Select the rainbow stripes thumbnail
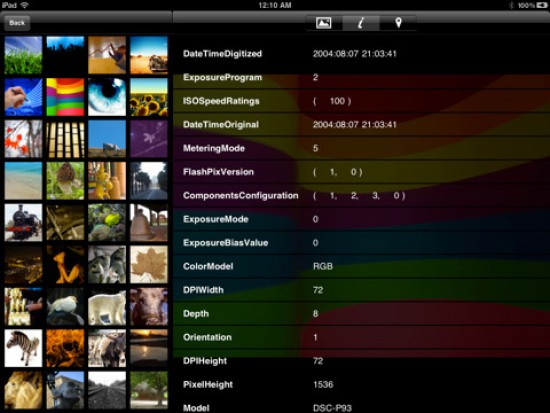The width and height of the screenshot is (550, 413). tap(65, 97)
